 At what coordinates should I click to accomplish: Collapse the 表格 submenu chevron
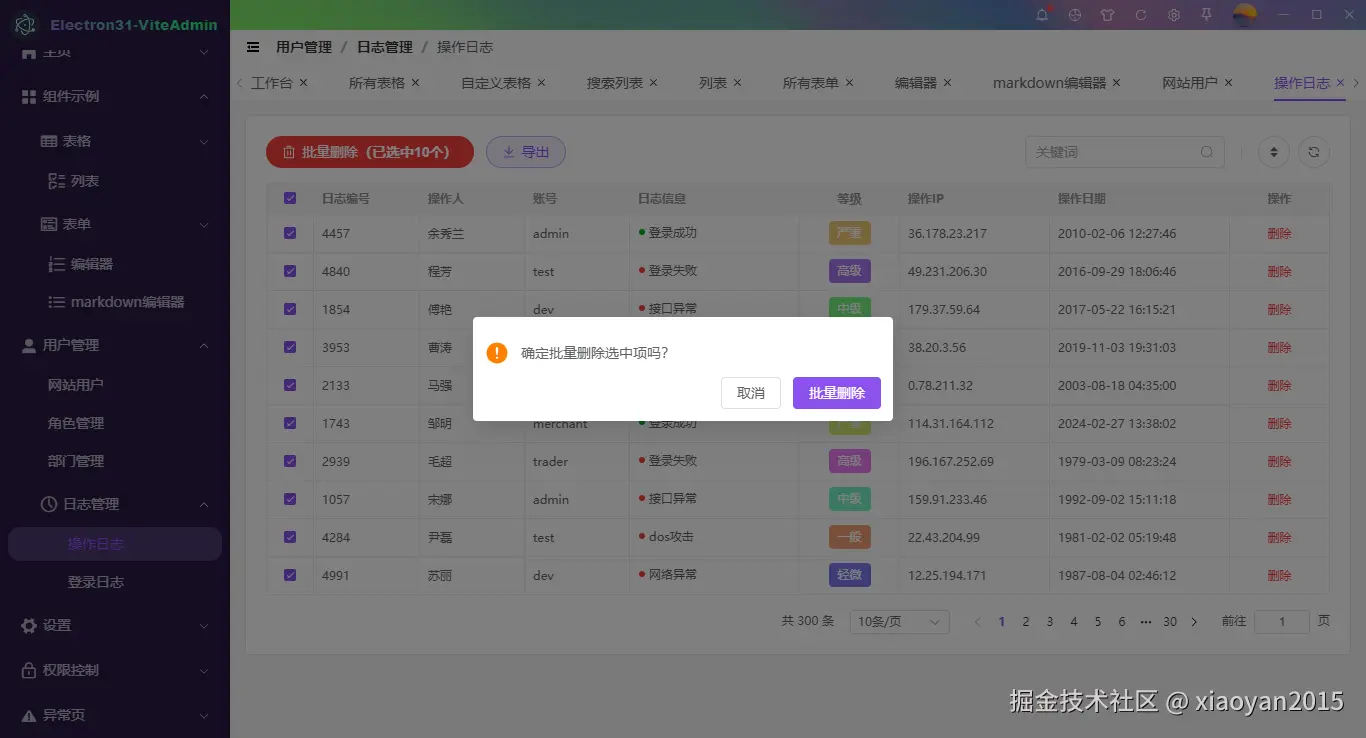204,142
